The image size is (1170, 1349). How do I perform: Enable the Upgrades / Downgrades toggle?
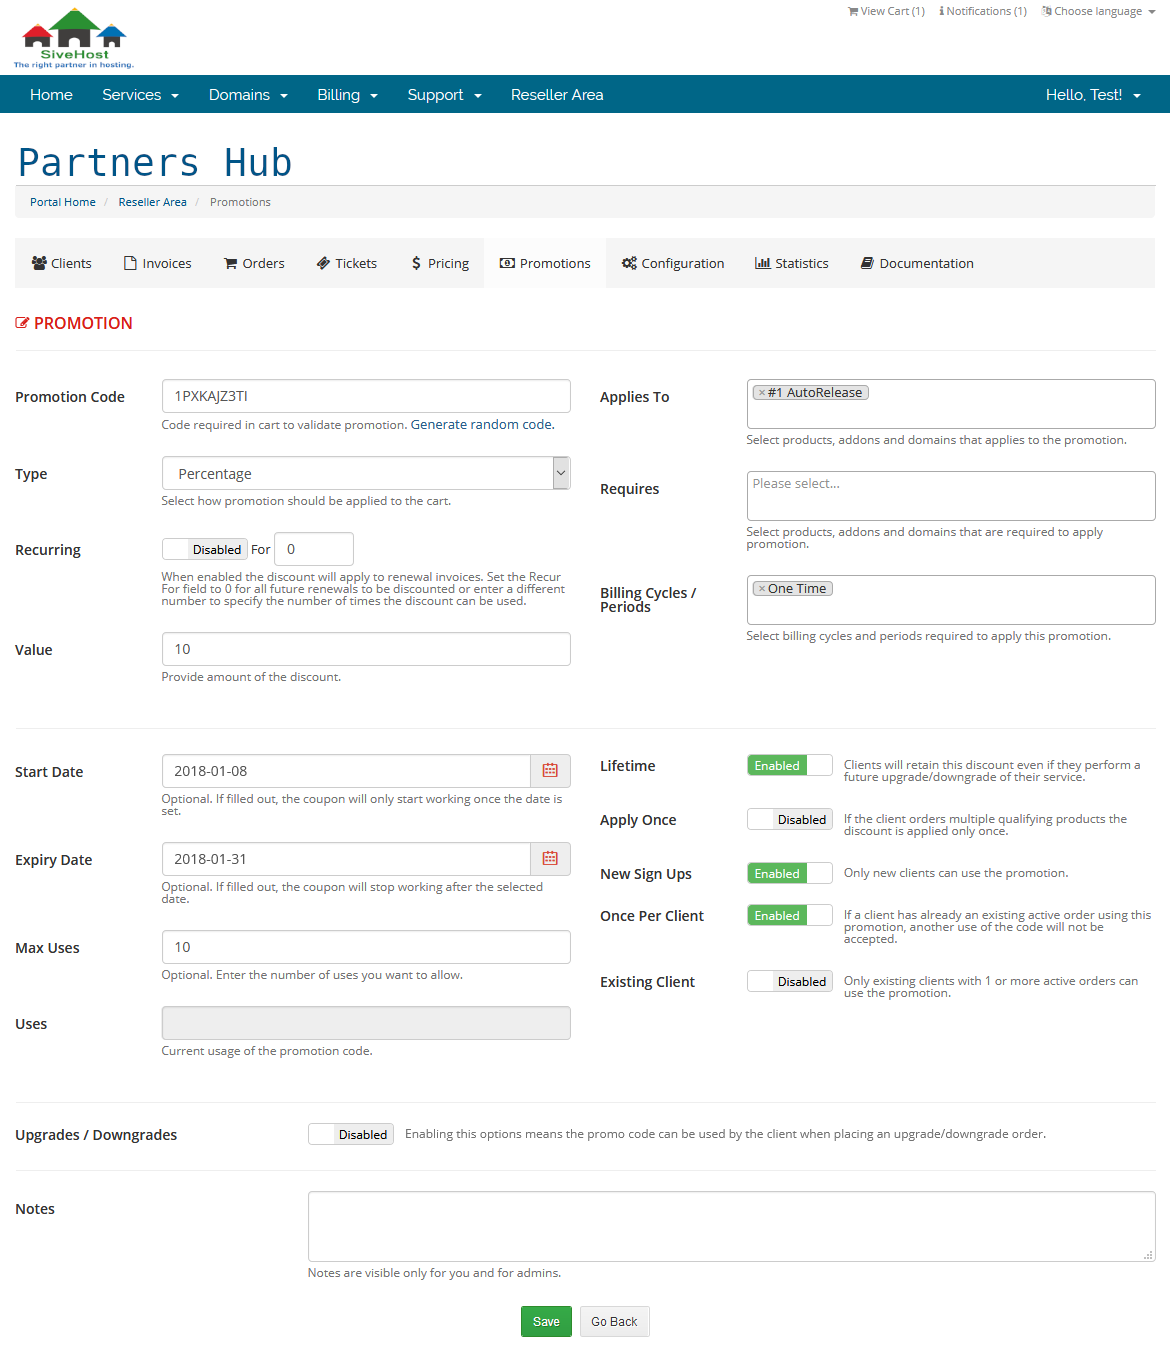(x=350, y=1135)
